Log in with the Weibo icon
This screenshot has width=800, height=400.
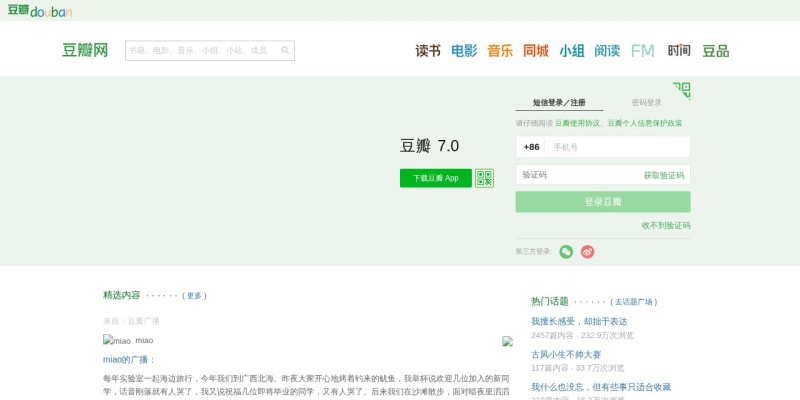[x=587, y=252]
